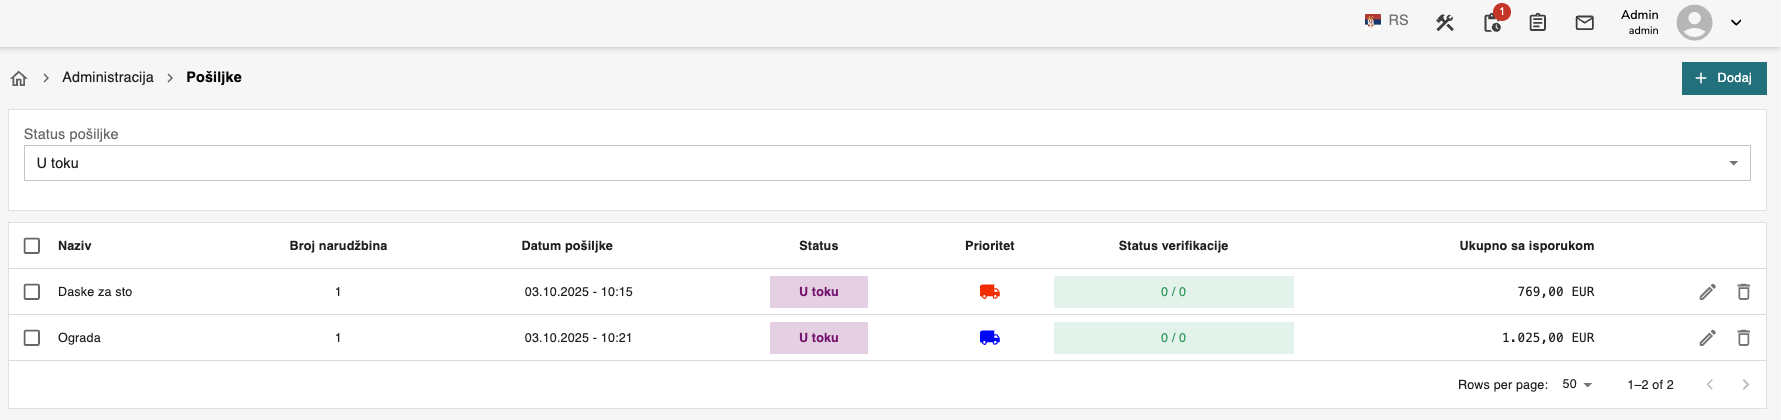Click verification status bar for Daske za sto
Image resolution: width=1781 pixels, height=420 pixels.
click(x=1173, y=292)
